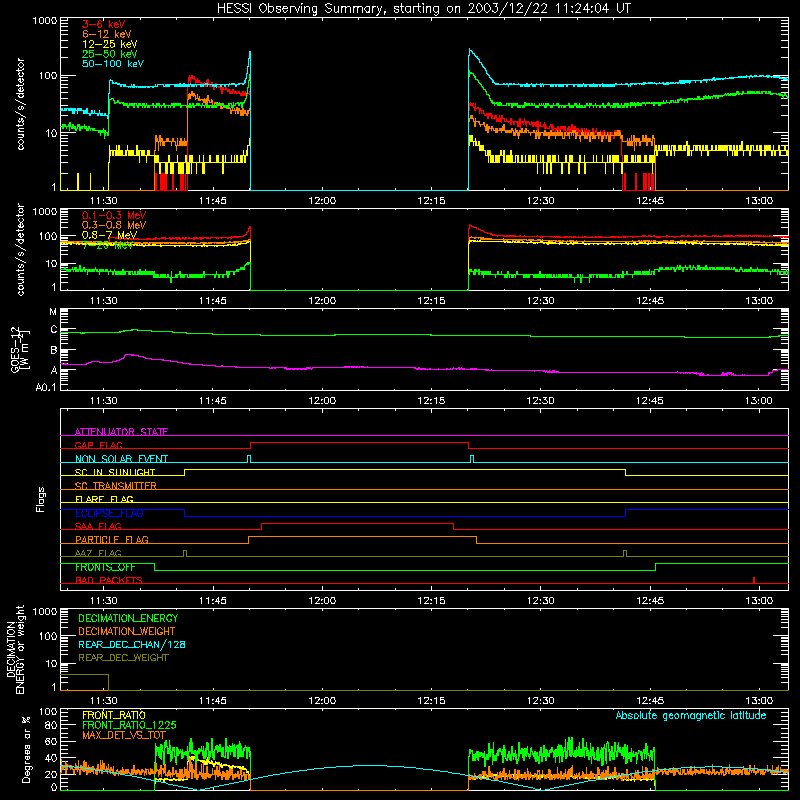Click the 11:45 tick under the MeV count-rate panel
800x800 pixels.
213,301
